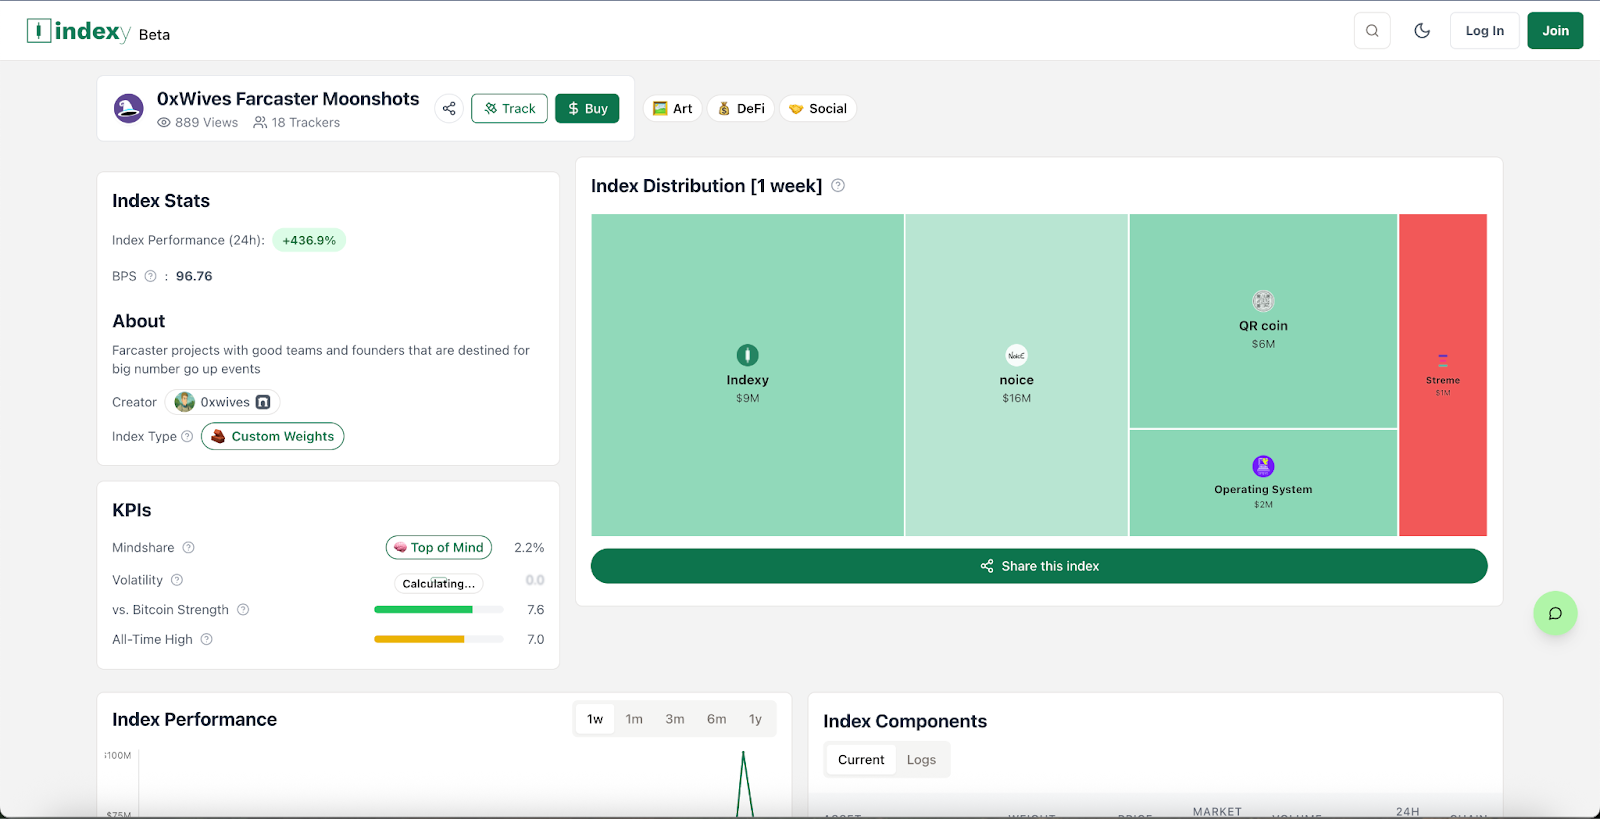Click the Beta label next to logo
Screen dimensions: 1600x819
click(154, 35)
